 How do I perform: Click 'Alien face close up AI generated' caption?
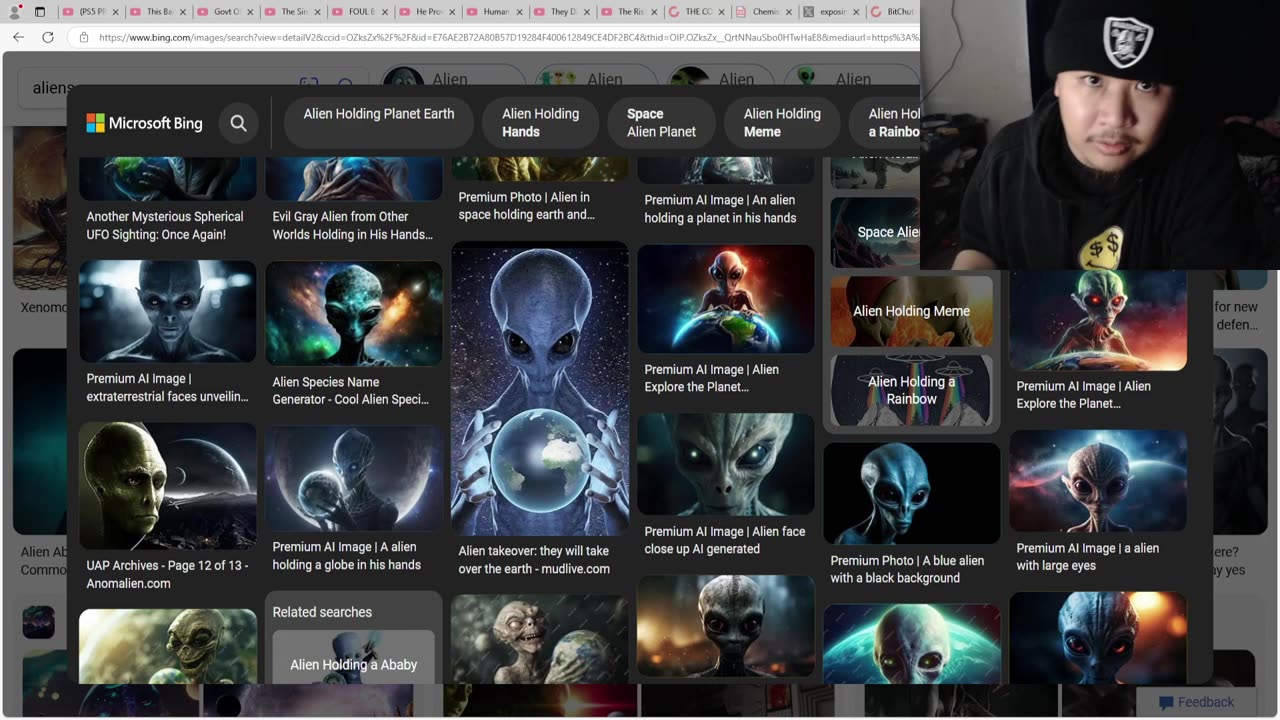(x=725, y=540)
